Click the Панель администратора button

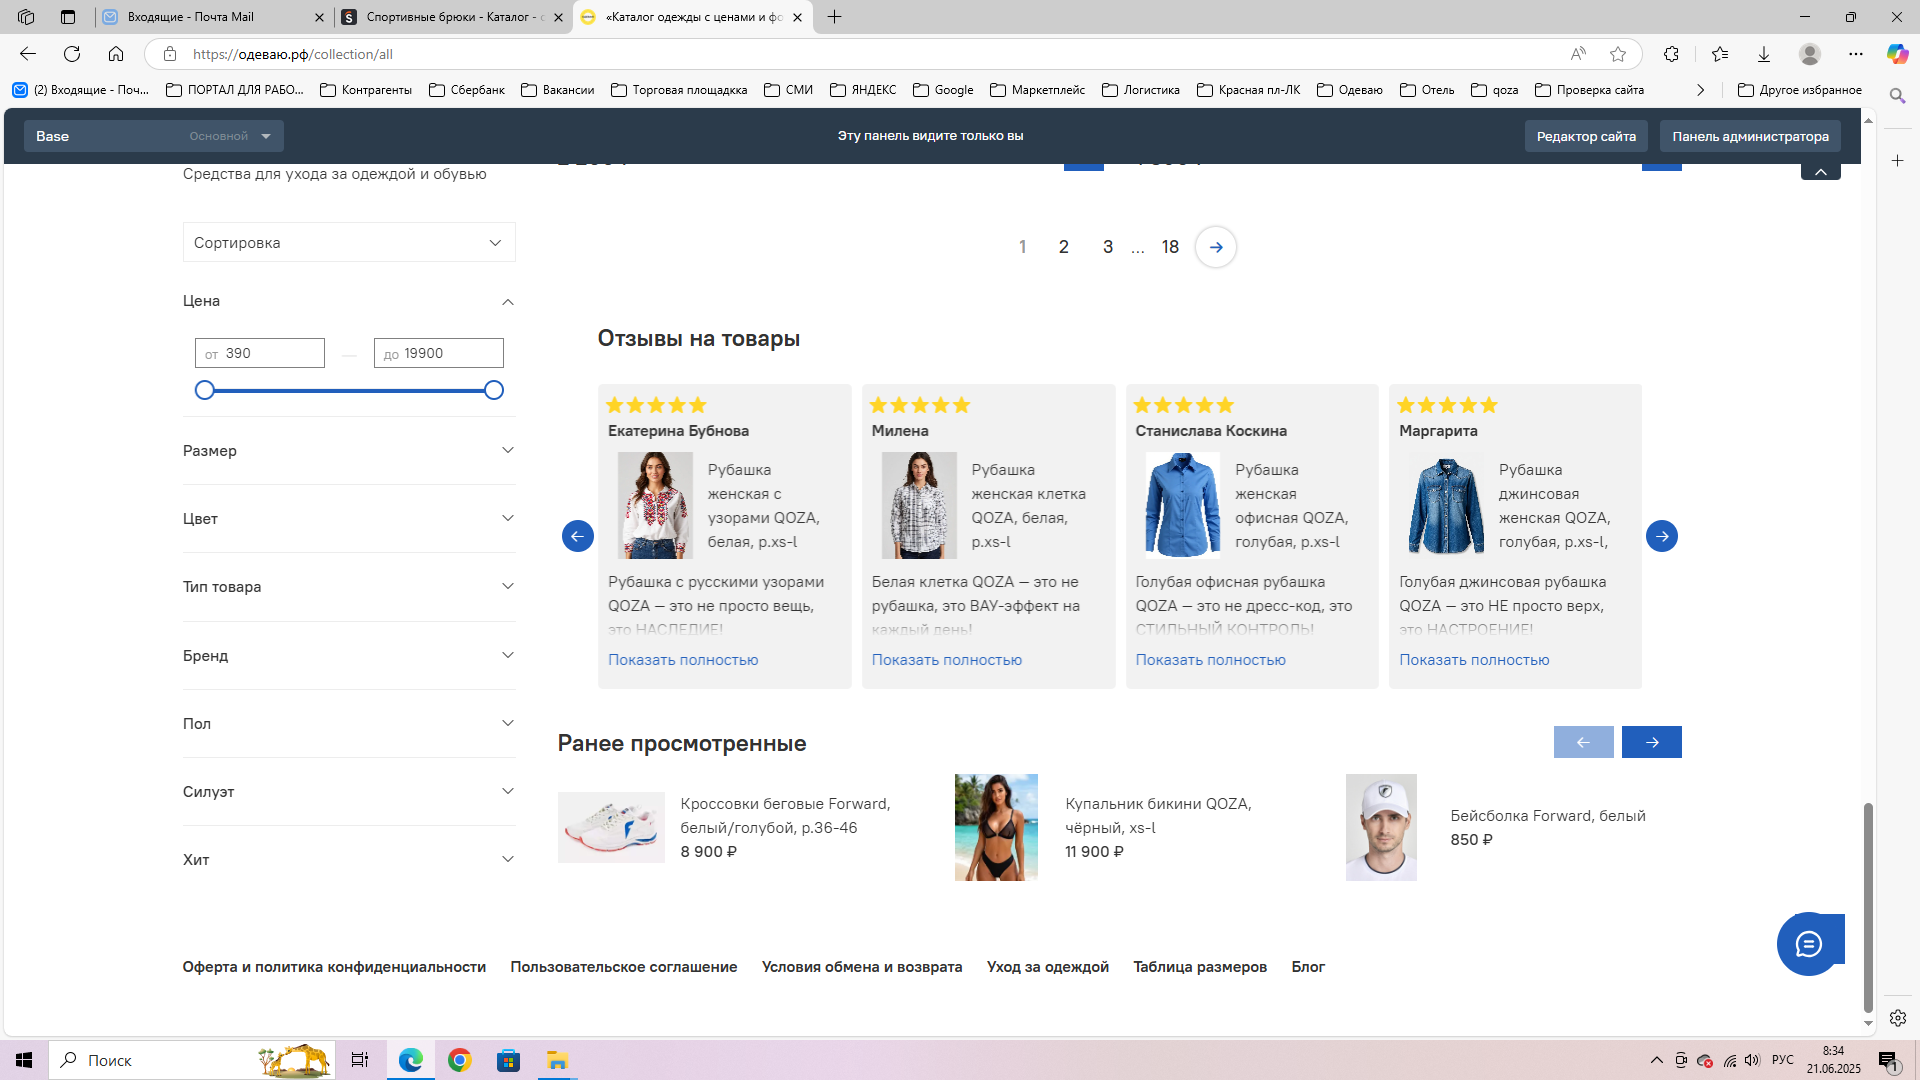[1750, 136]
